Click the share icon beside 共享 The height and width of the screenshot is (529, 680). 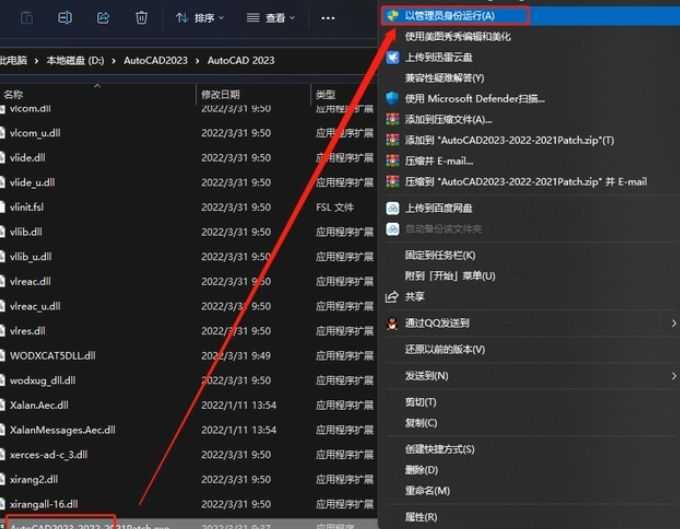(392, 297)
